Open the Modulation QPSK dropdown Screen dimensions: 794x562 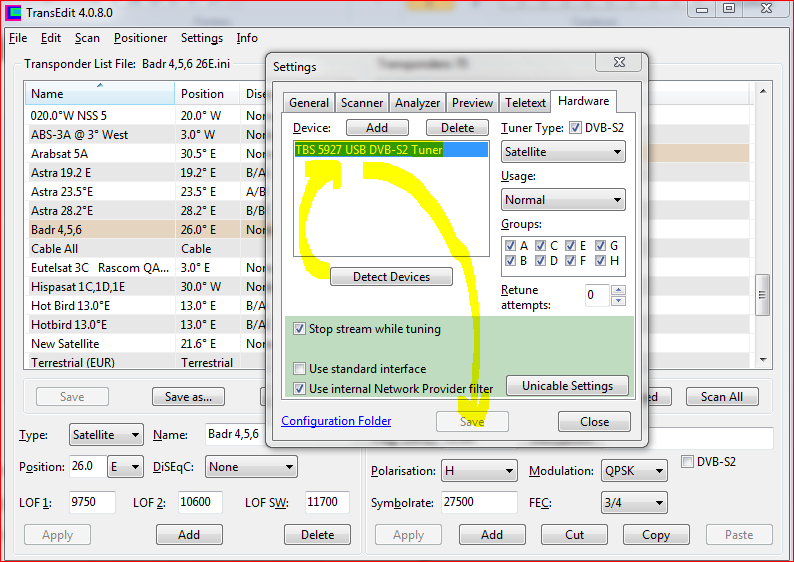point(634,471)
